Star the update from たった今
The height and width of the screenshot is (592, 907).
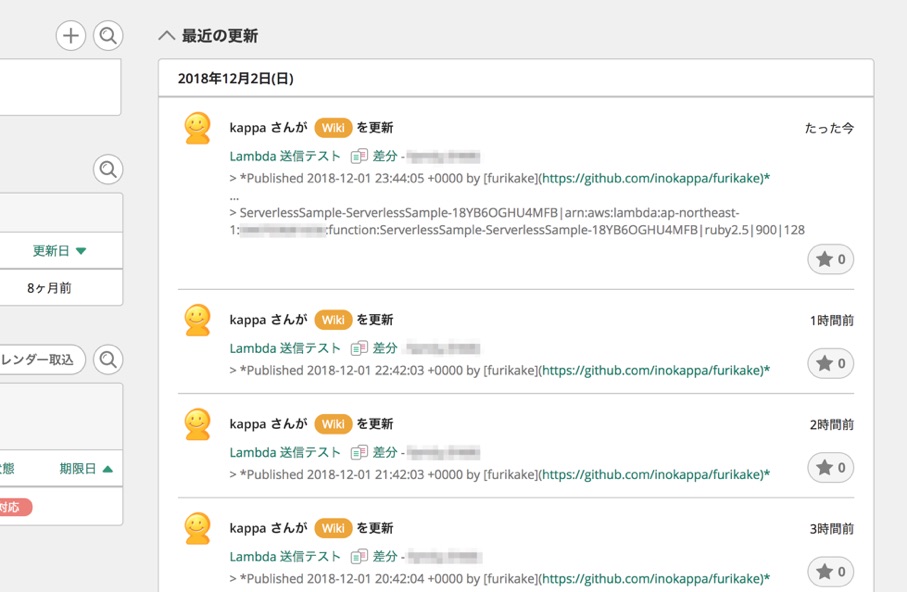830,259
